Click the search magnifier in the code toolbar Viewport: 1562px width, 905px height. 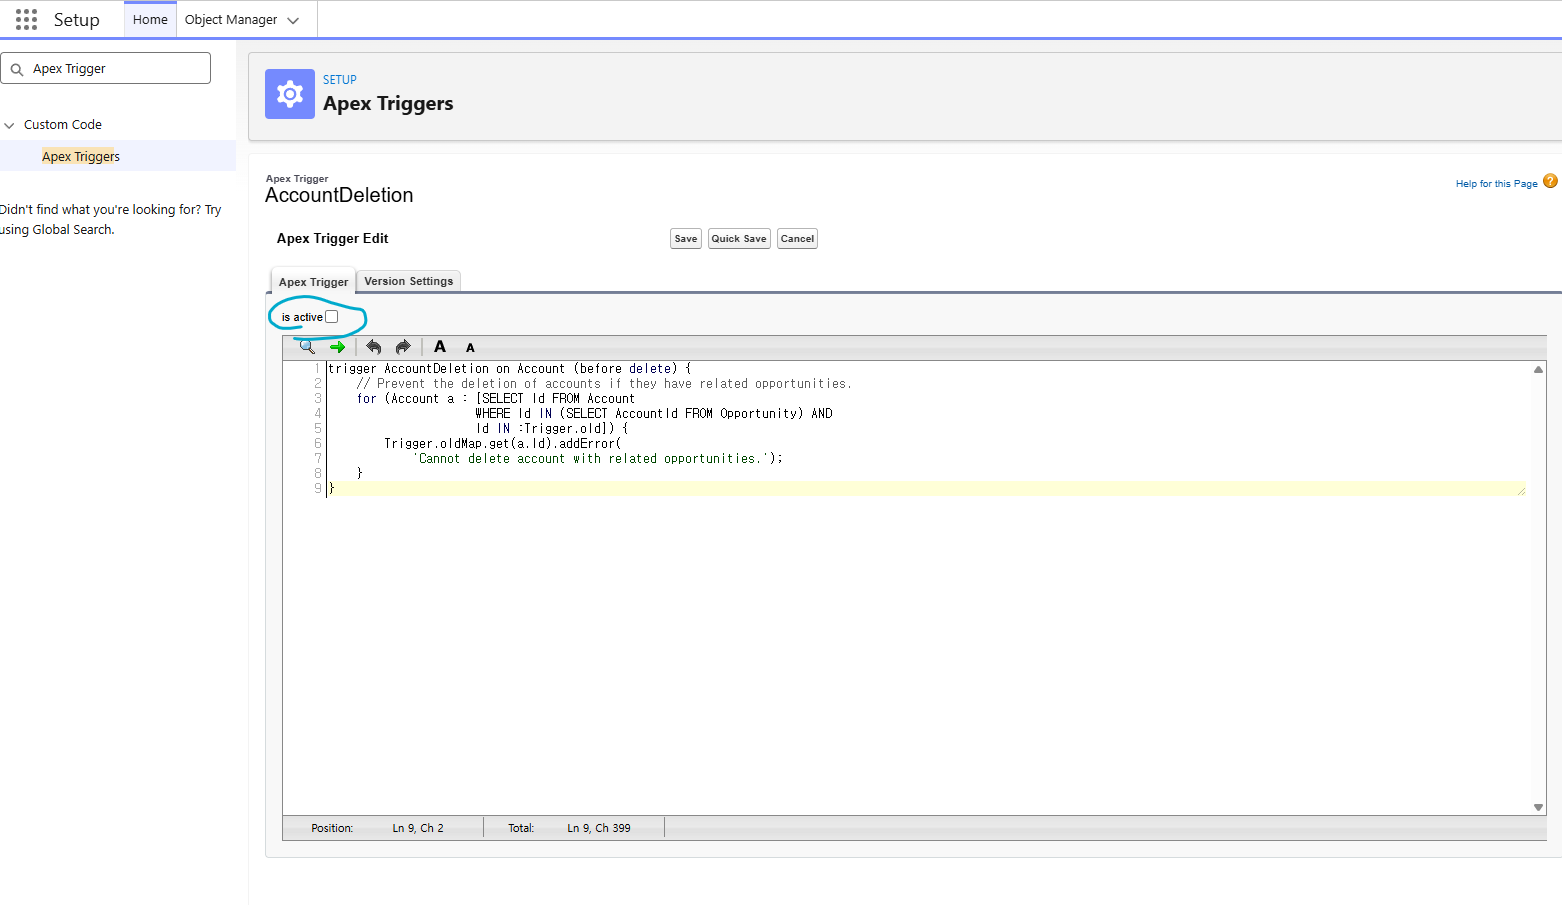pyautogui.click(x=307, y=347)
